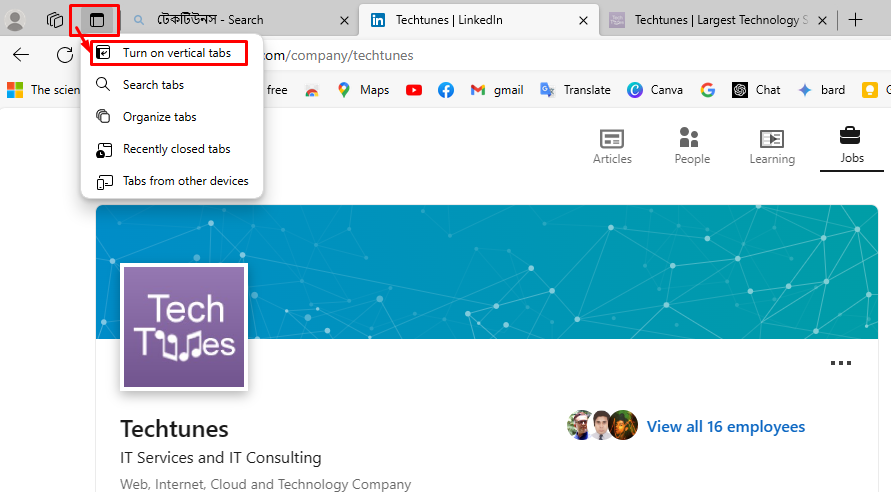Viewport: 891px width, 492px height.
Task: Close the Techtunes Largest Technology tab
Action: tap(822, 20)
